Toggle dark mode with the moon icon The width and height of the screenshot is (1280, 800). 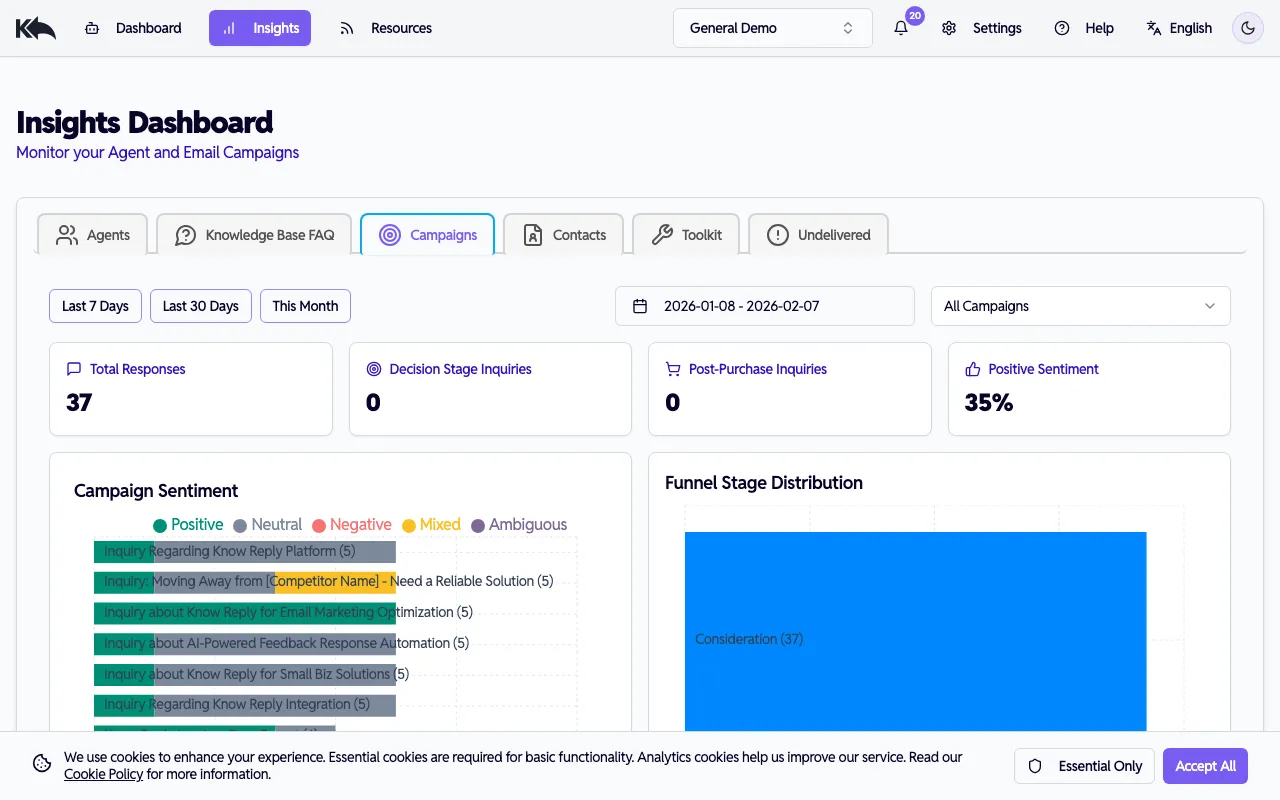click(x=1247, y=28)
